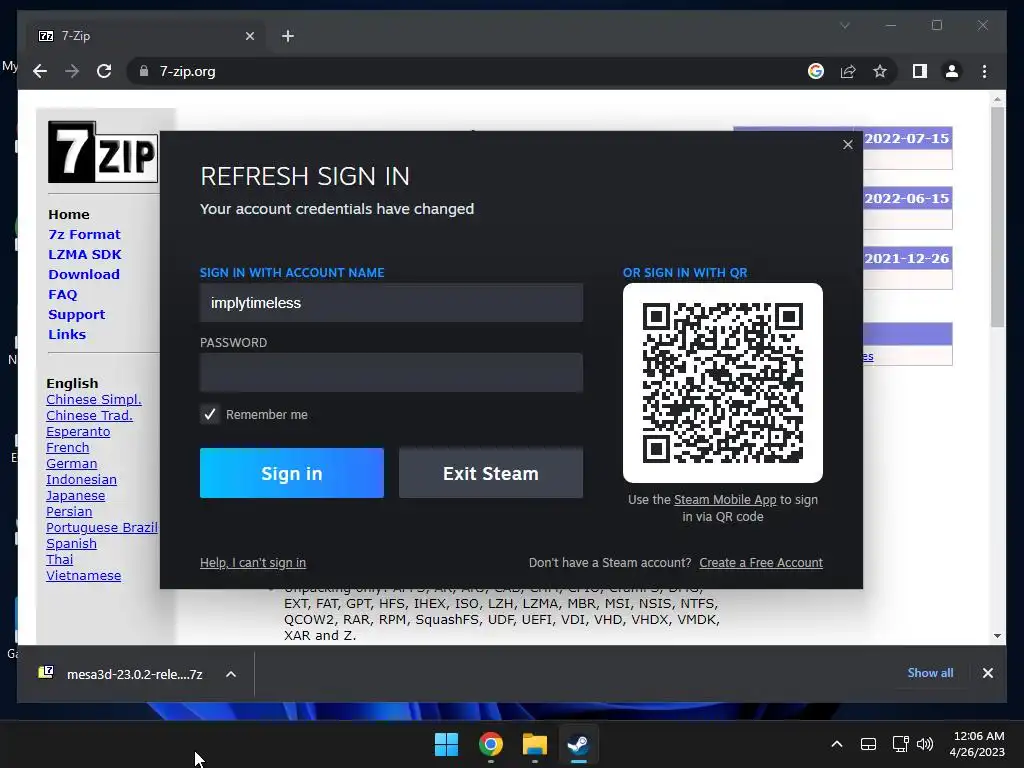This screenshot has width=1024, height=768.
Task: Click Show all downloads
Action: tap(930, 673)
